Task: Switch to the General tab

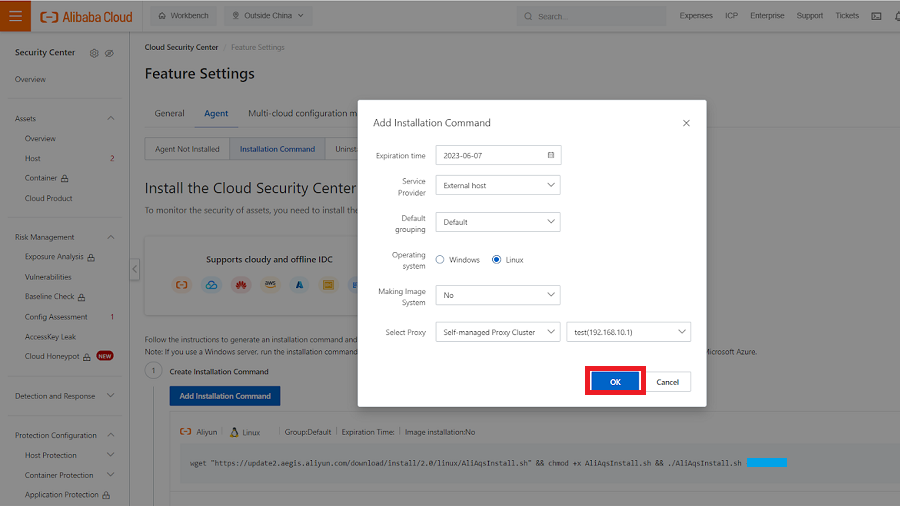Action: 169,113
